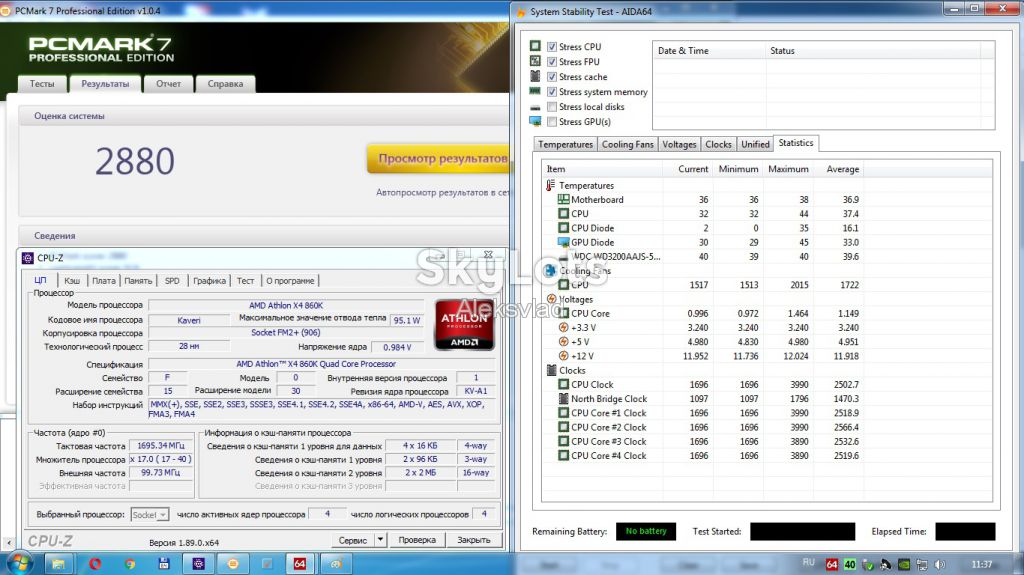Click the Temperatures thermometer icon in the Statistics list
Viewport: 1024px width, 575px height.
tap(551, 186)
